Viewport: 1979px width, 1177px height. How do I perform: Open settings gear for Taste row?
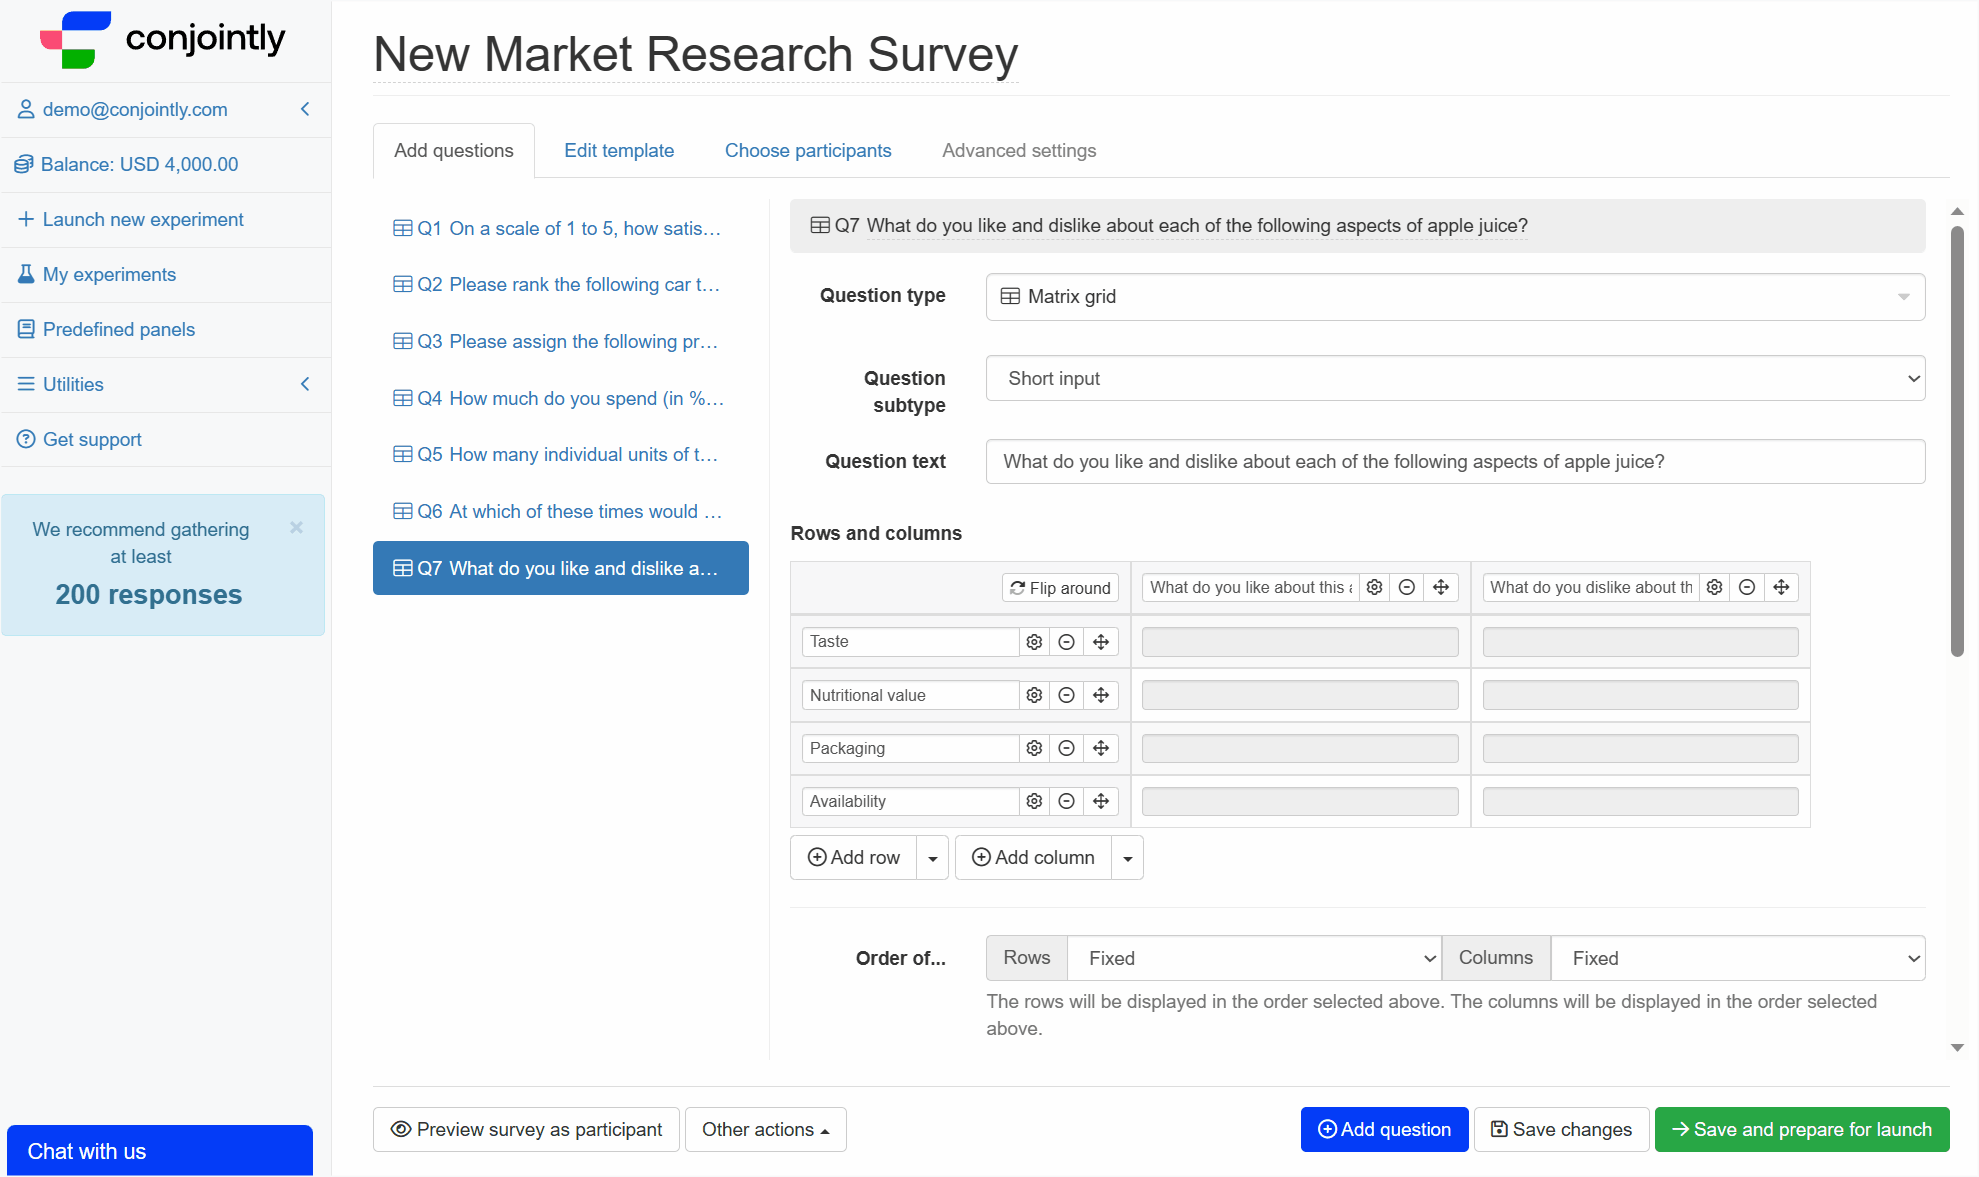[x=1035, y=642]
